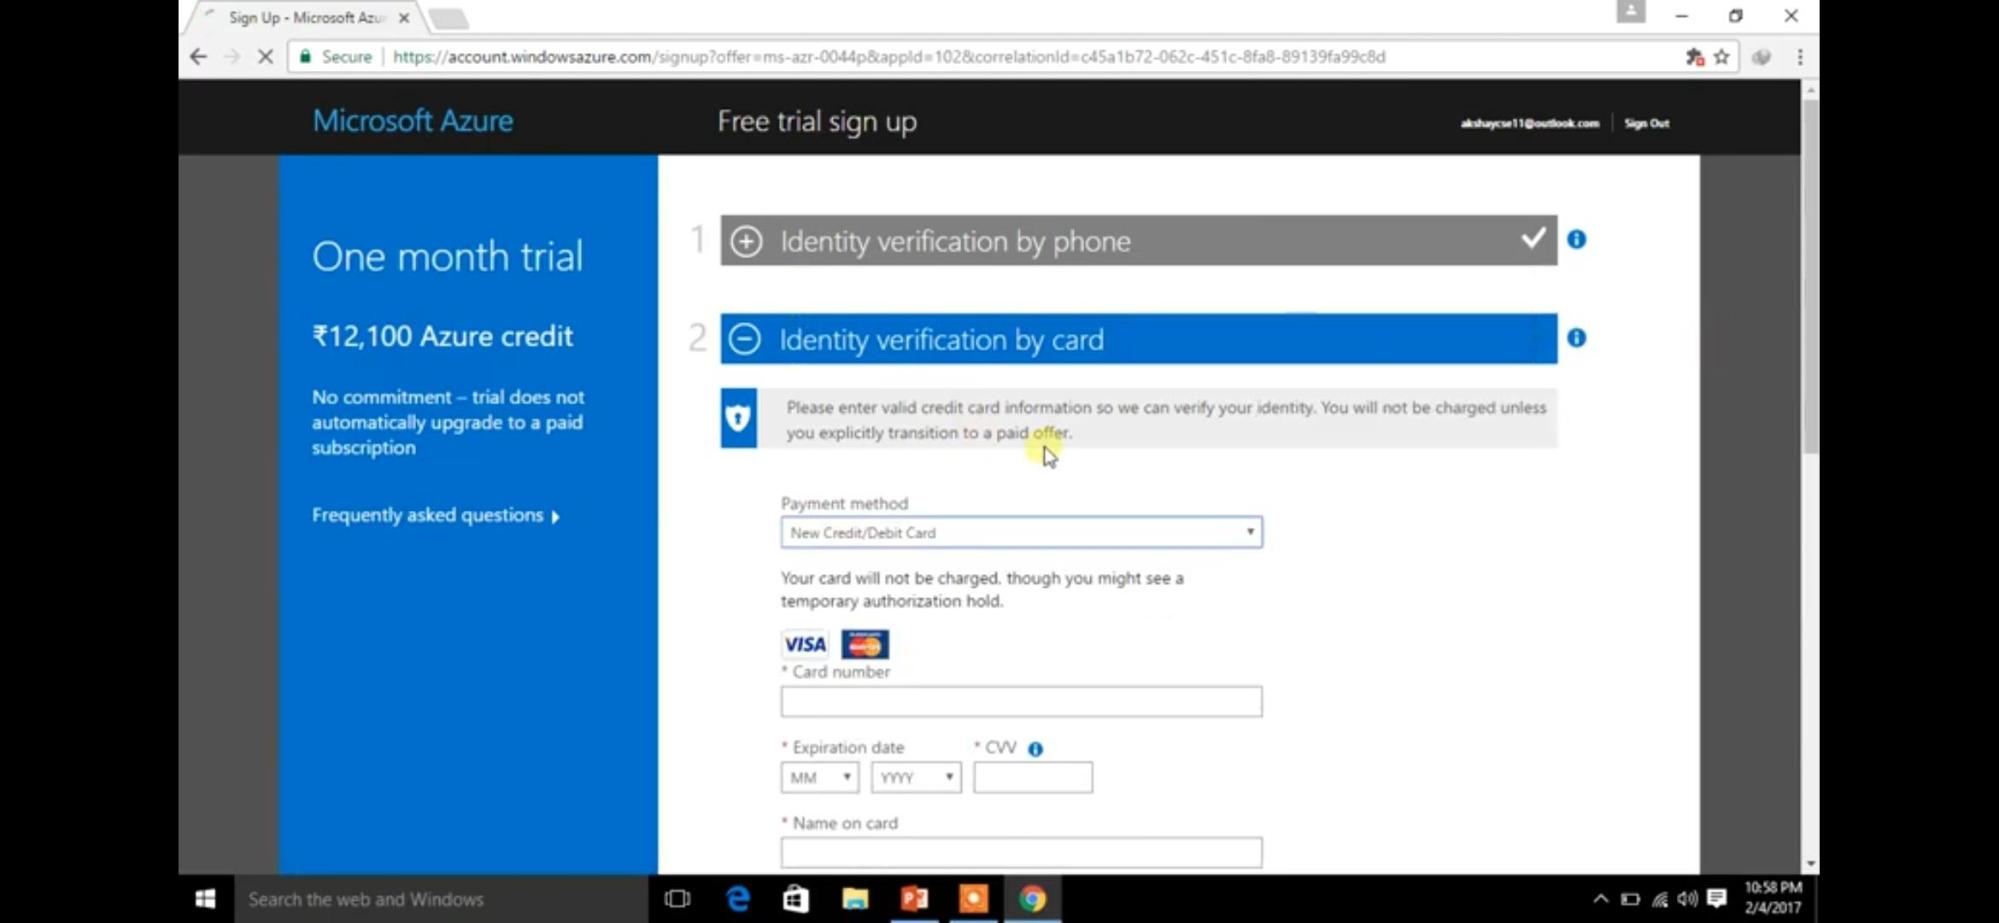Screen dimensions: 1999x923
Task: Click info icon next to card verification
Action: coord(1577,338)
